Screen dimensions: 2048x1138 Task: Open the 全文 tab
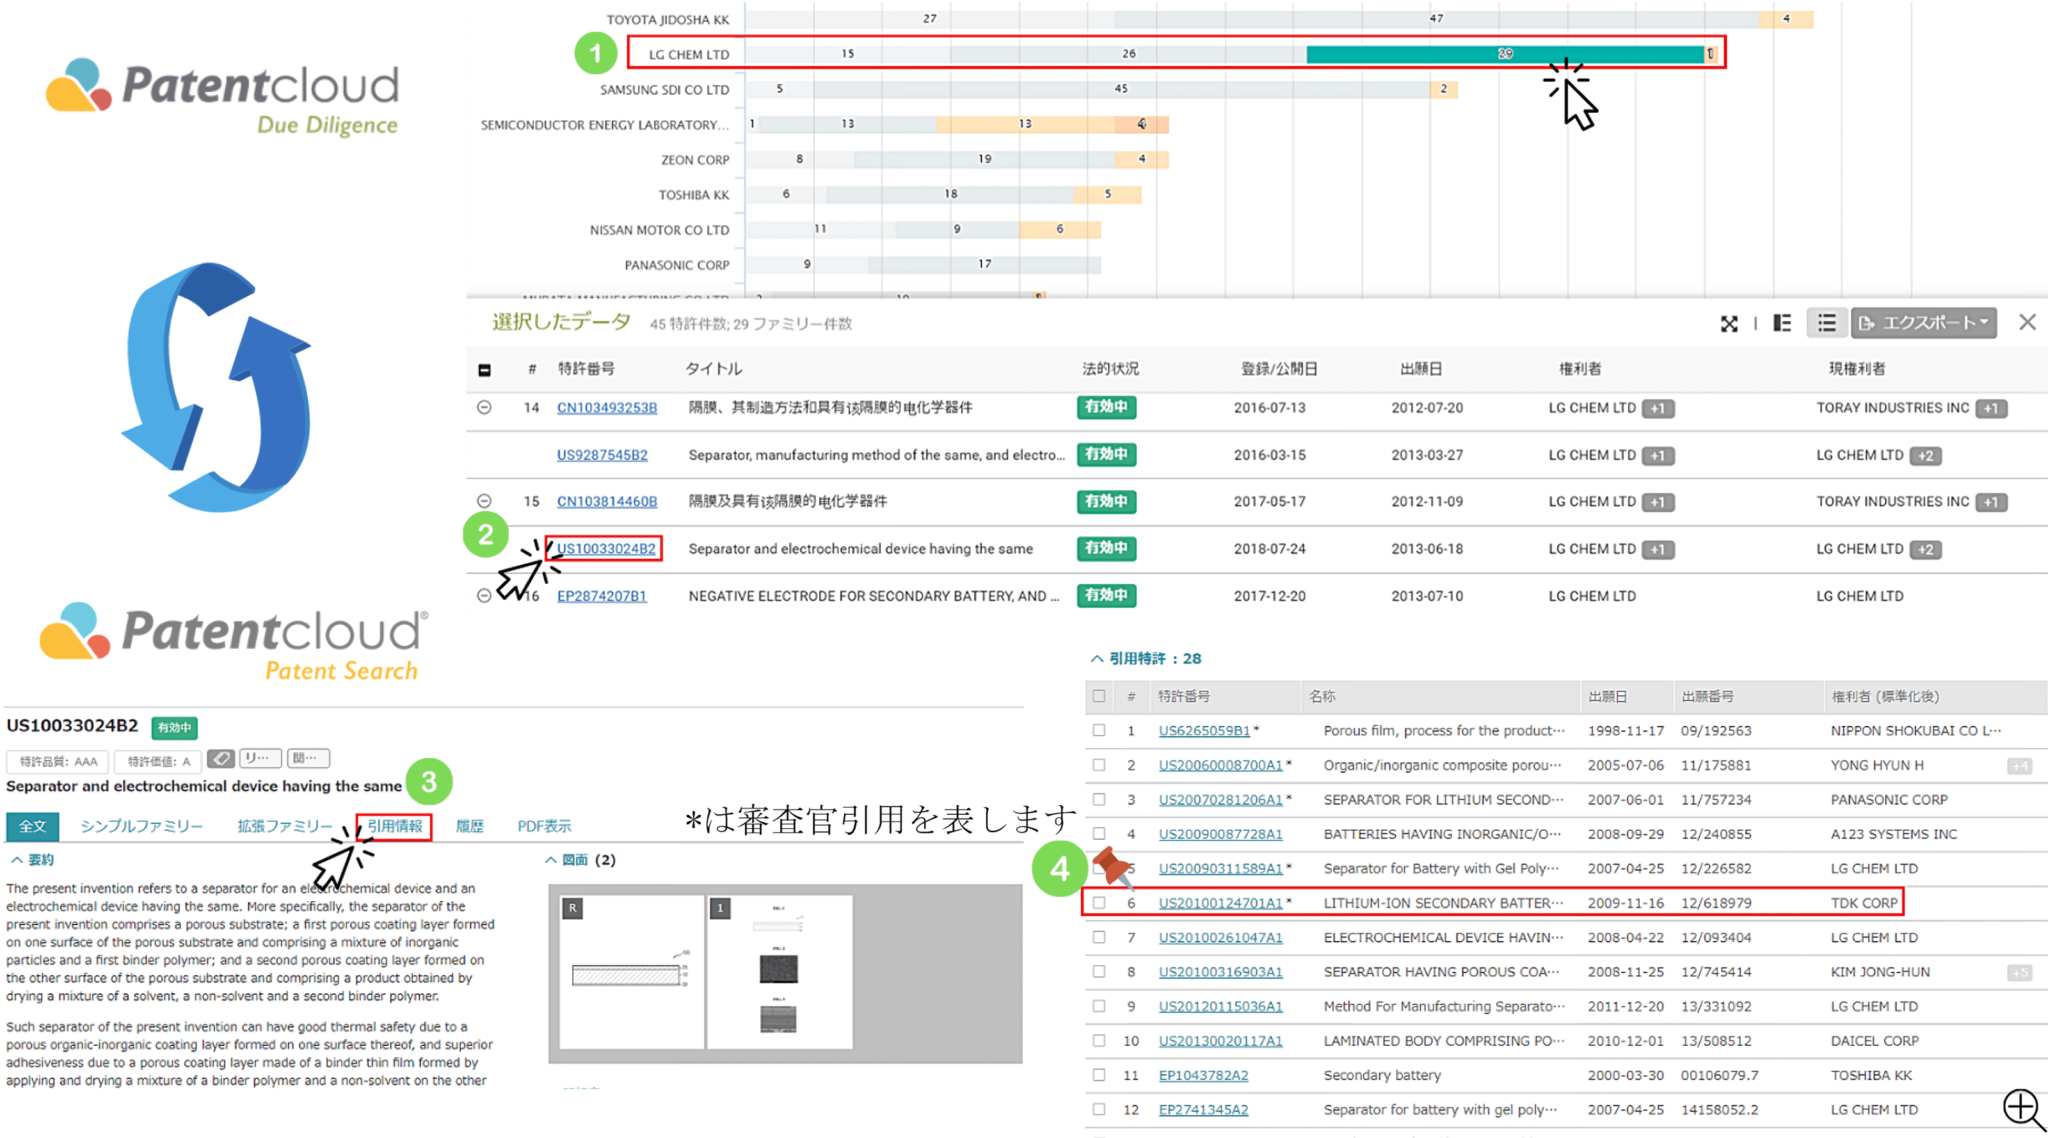pyautogui.click(x=33, y=826)
